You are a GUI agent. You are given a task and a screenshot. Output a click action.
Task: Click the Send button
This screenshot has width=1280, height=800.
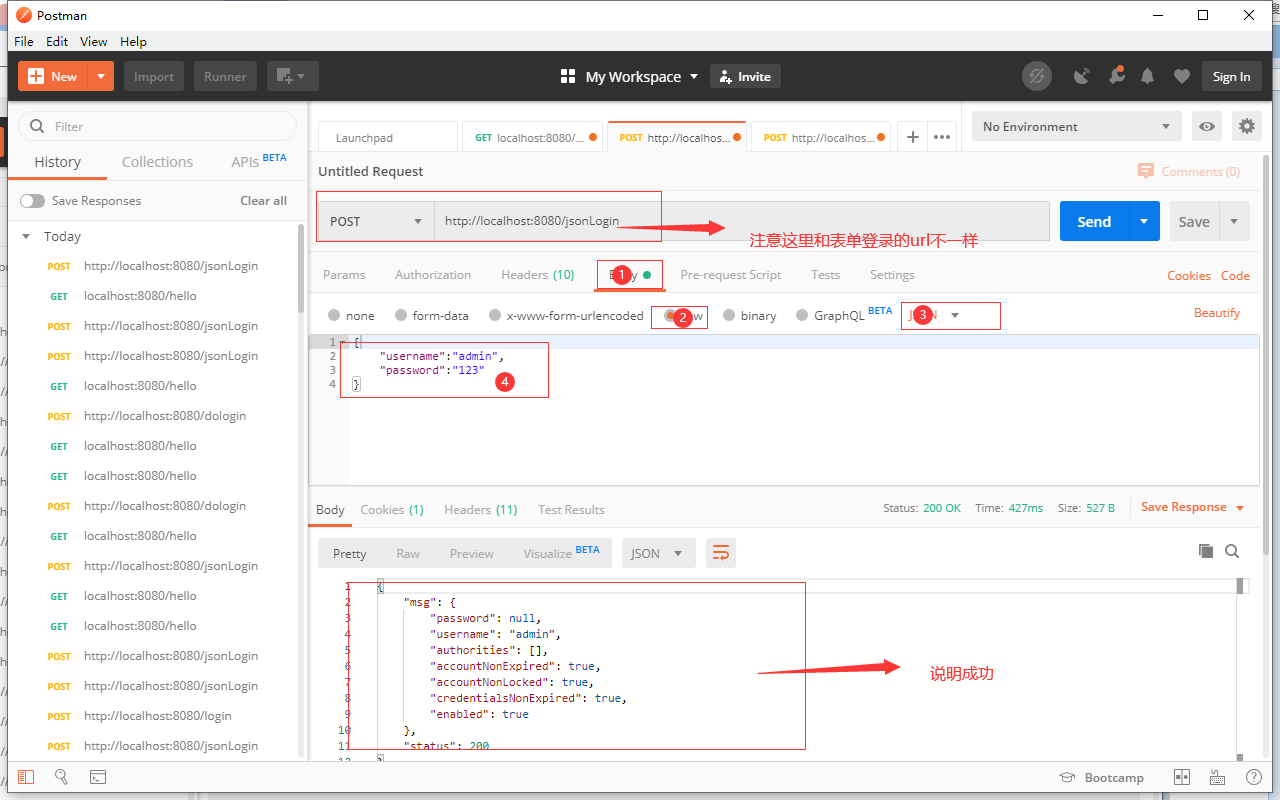coord(1093,220)
